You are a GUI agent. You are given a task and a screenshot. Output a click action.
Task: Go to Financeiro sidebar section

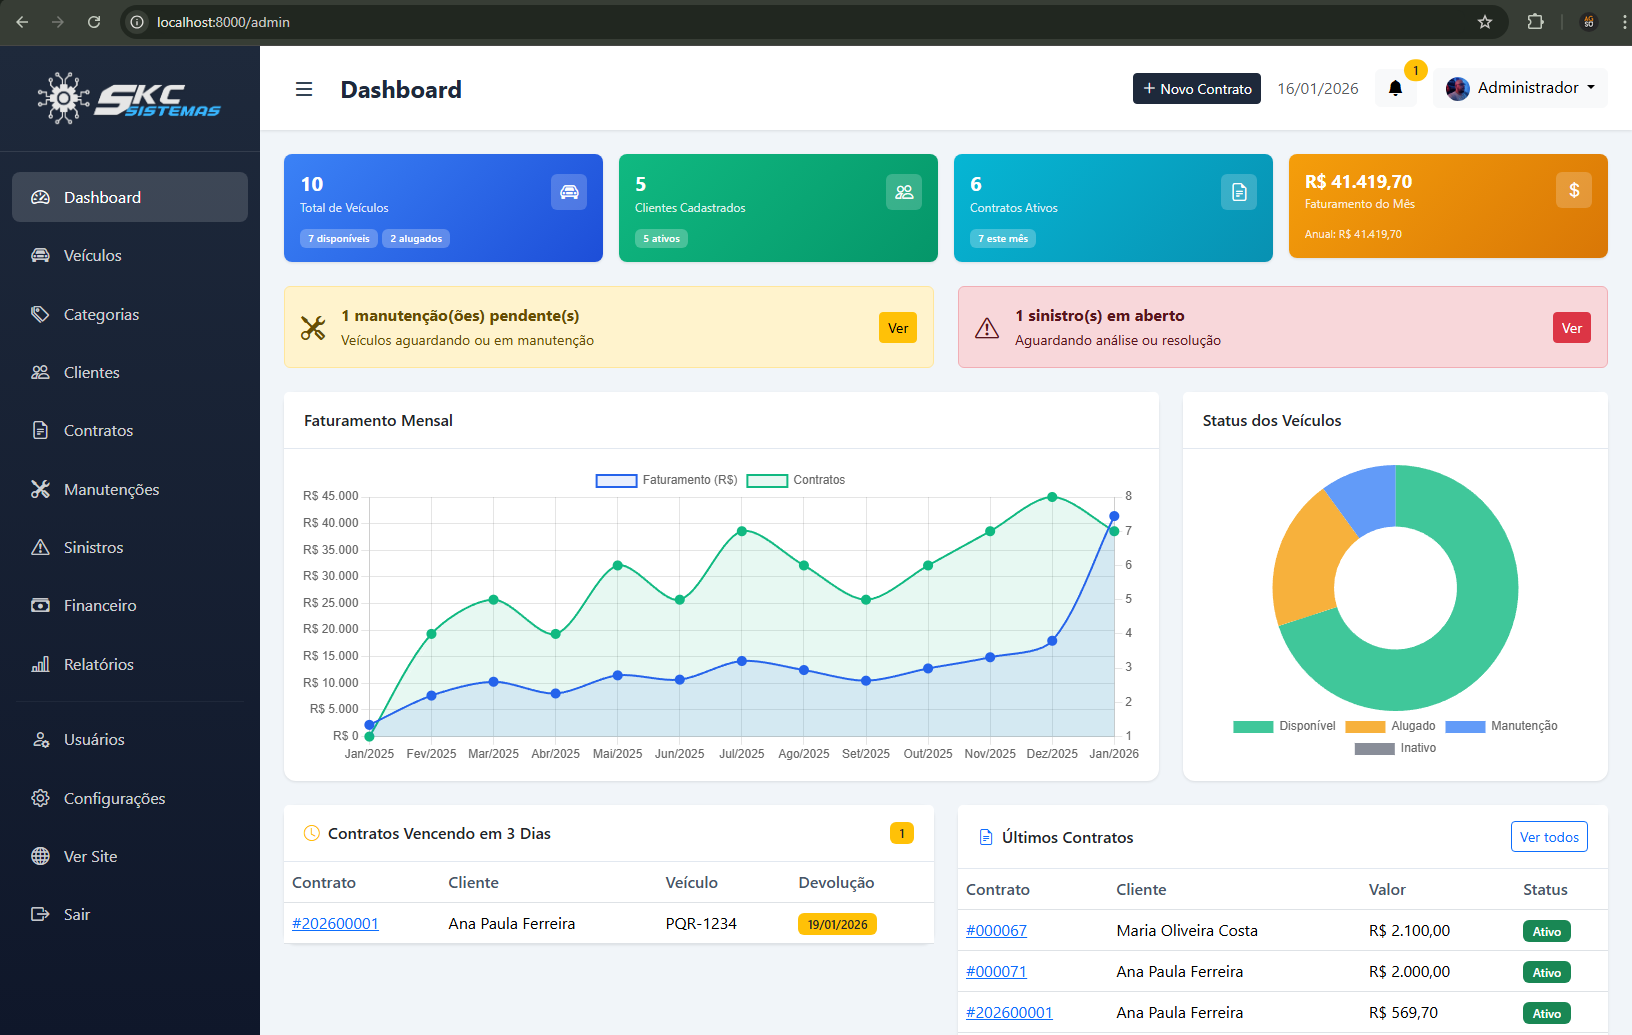[x=100, y=606]
